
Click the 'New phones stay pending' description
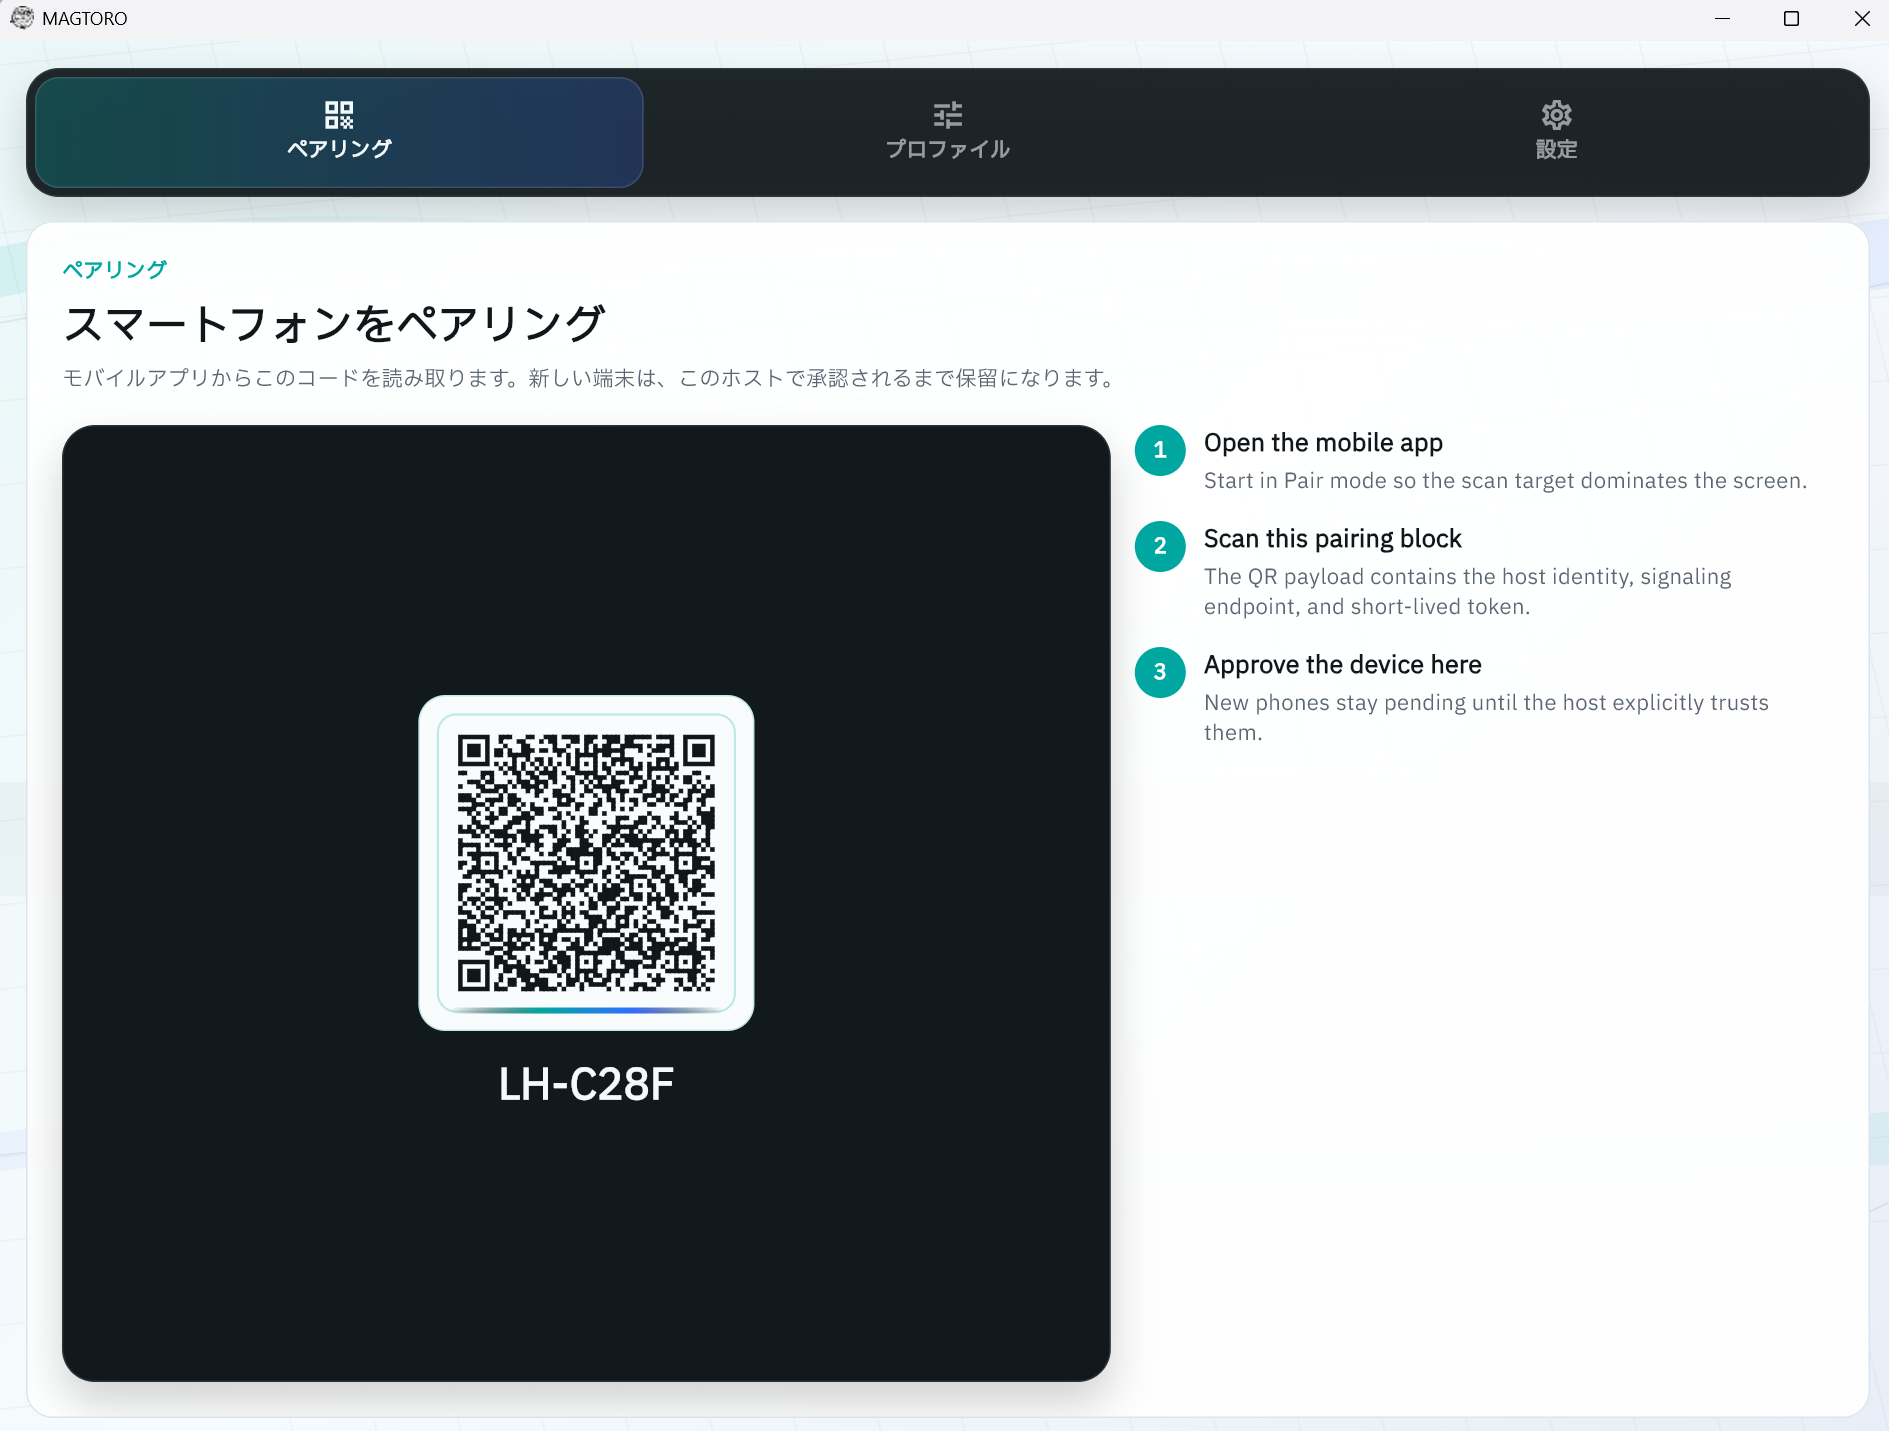[1486, 718]
